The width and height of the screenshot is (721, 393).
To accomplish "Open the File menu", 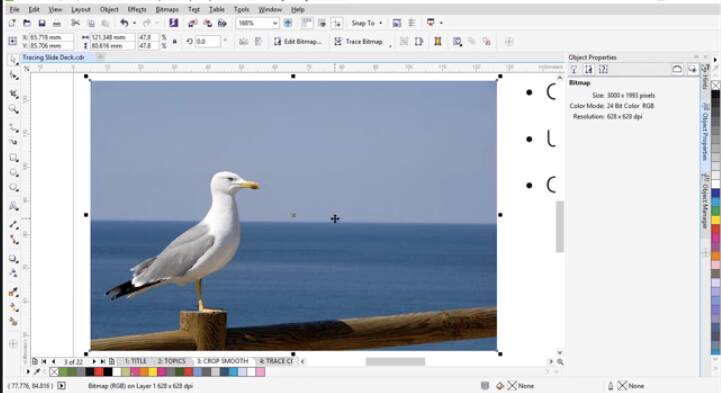I will (14, 9).
